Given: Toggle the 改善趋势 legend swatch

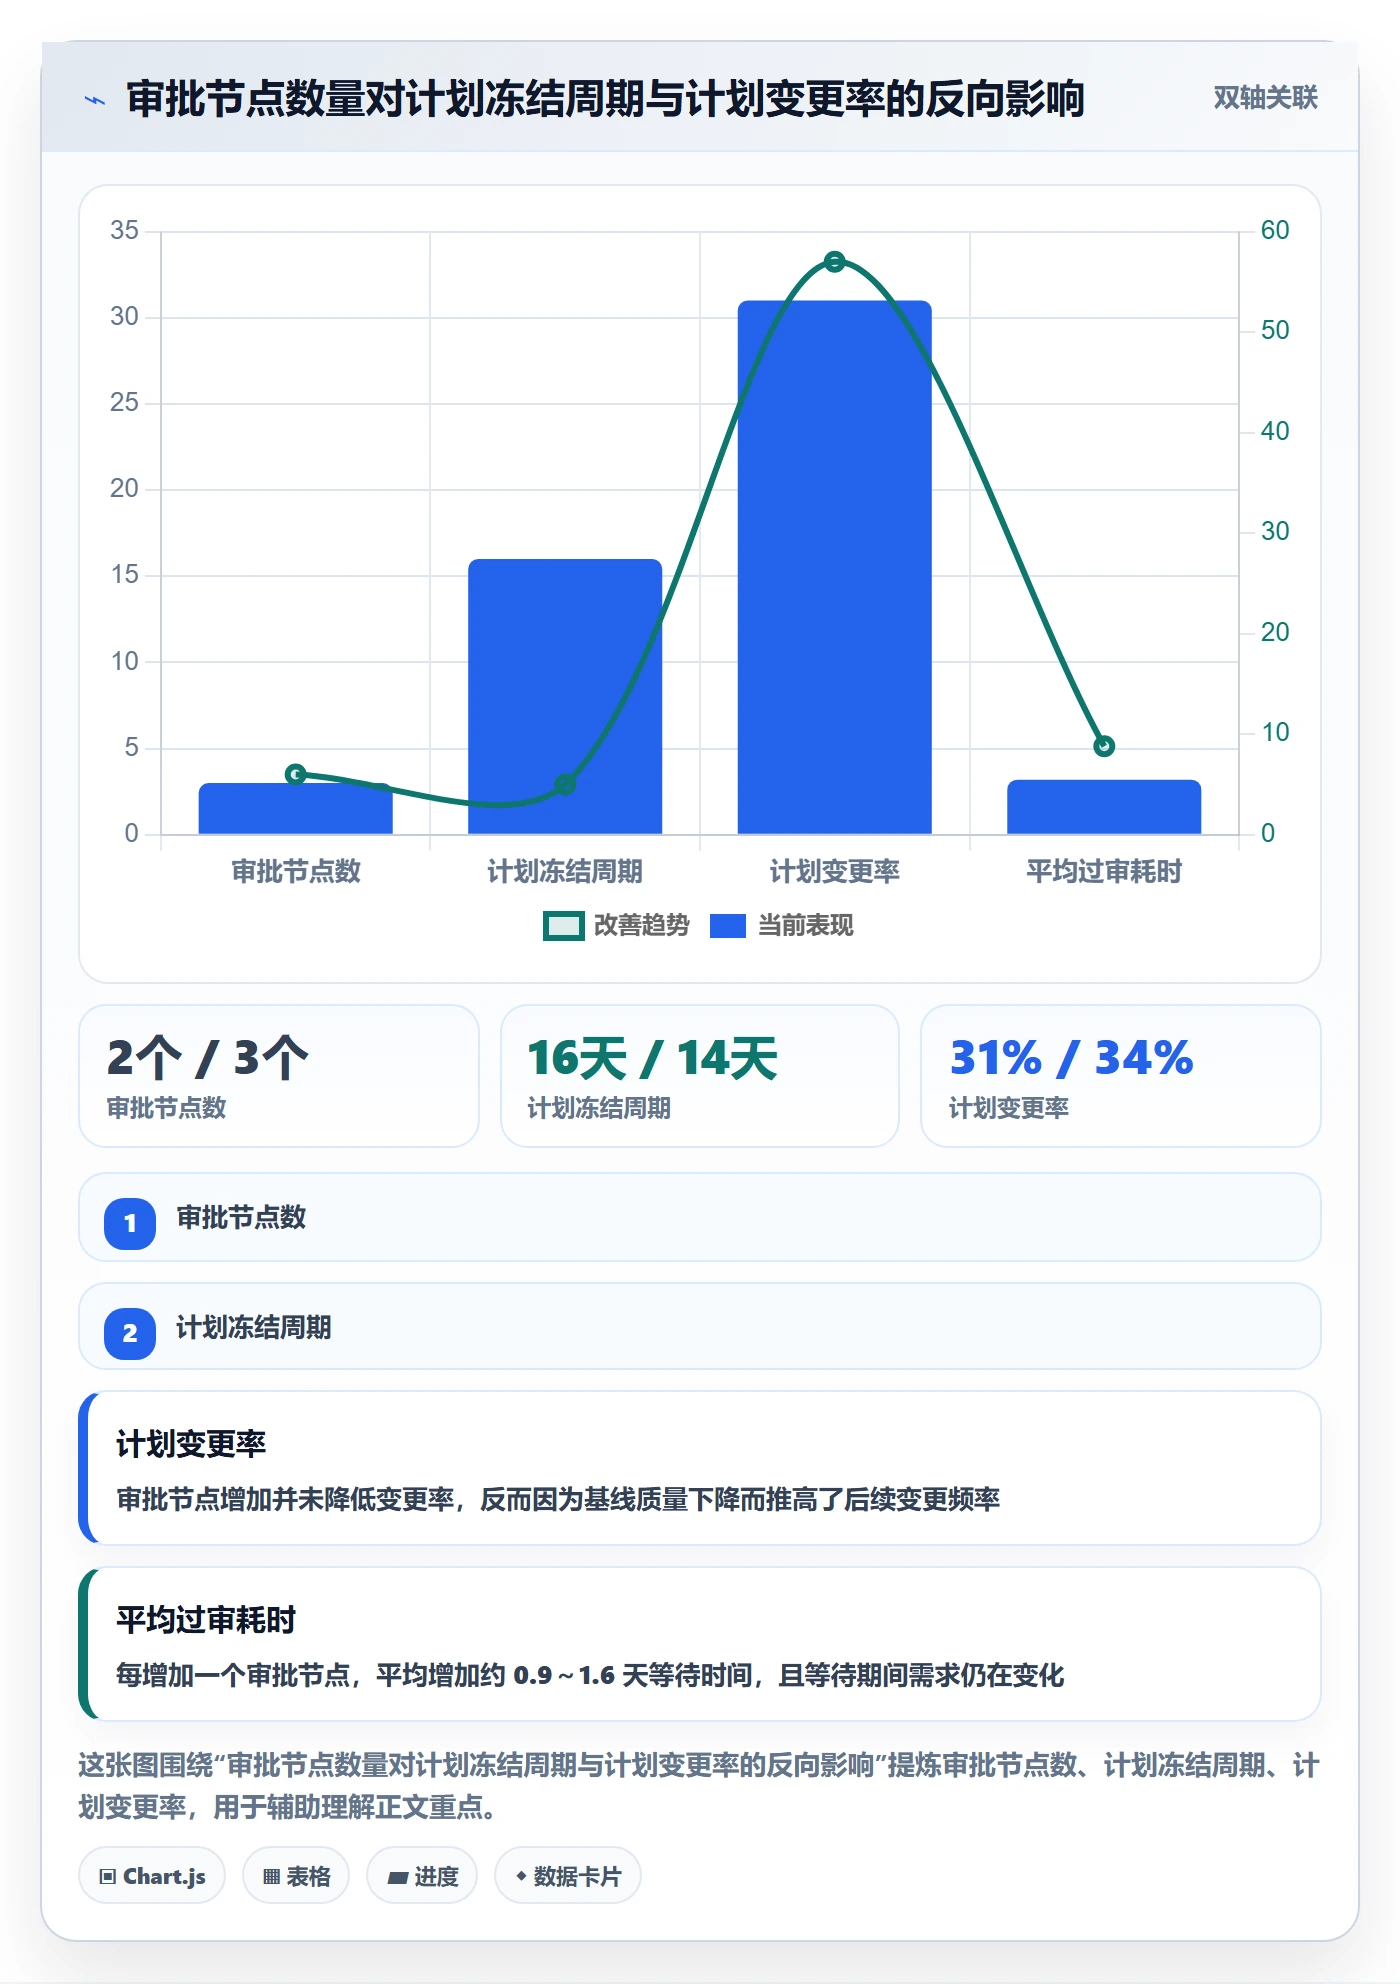Looking at the screenshot, I should pyautogui.click(x=564, y=926).
